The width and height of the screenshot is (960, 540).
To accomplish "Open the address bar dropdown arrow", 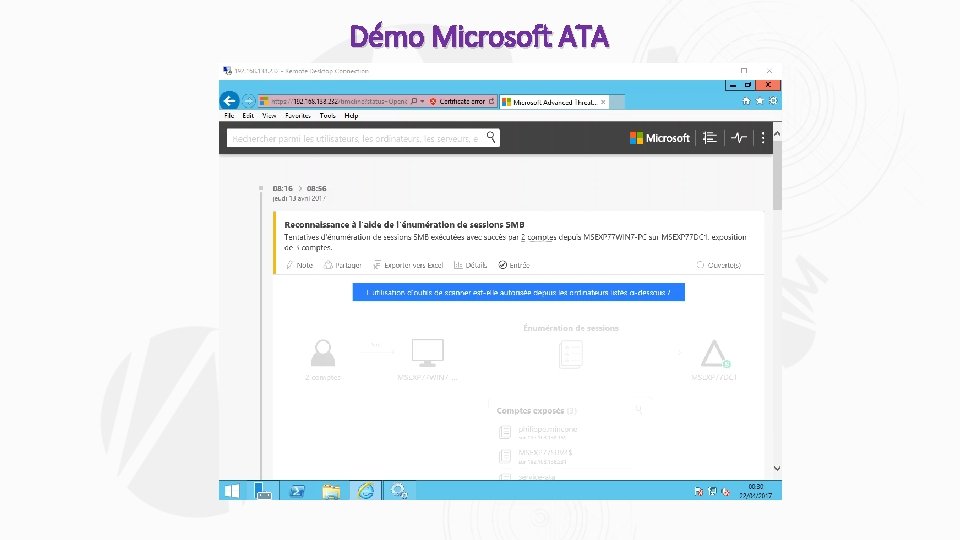I will click(422, 101).
